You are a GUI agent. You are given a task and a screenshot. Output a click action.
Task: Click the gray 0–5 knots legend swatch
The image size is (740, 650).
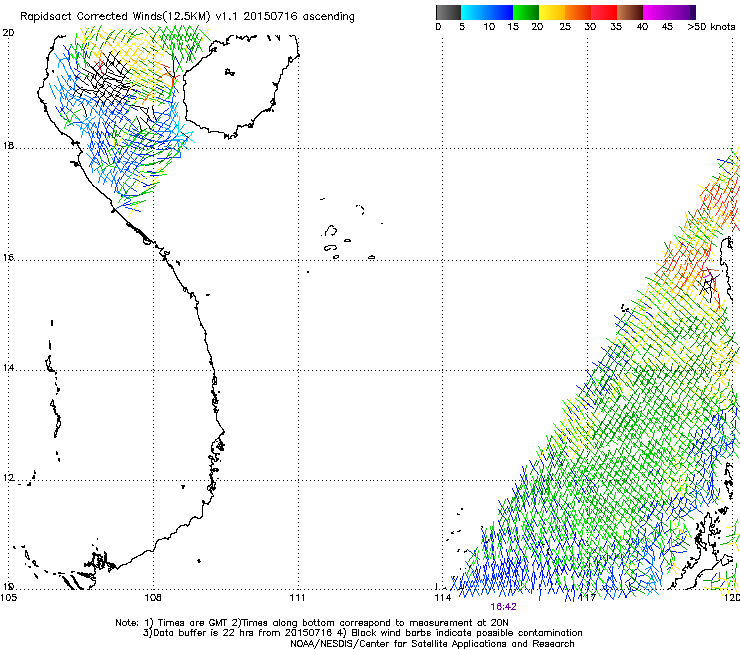448,12
